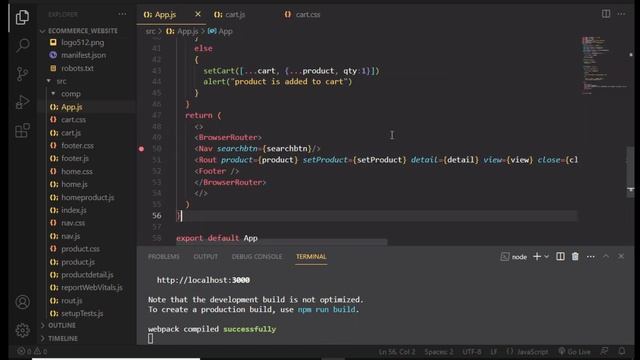The image size is (640, 360).
Task: Open manifest.json in the explorer
Action: point(83,55)
